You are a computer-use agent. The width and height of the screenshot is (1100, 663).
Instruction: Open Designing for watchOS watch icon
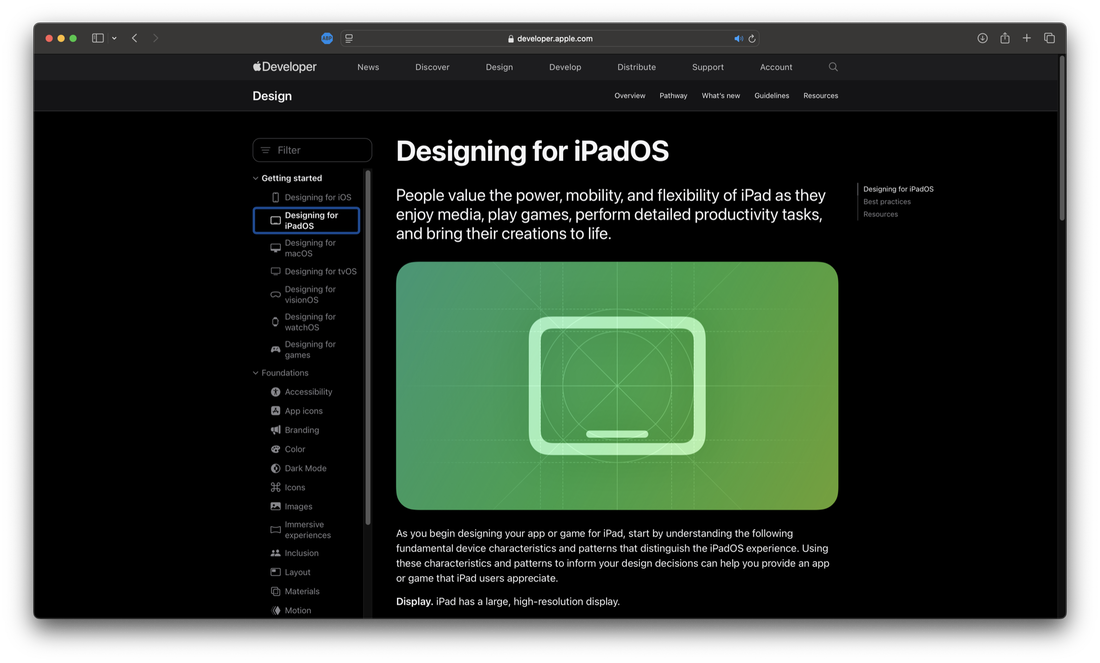coord(275,322)
